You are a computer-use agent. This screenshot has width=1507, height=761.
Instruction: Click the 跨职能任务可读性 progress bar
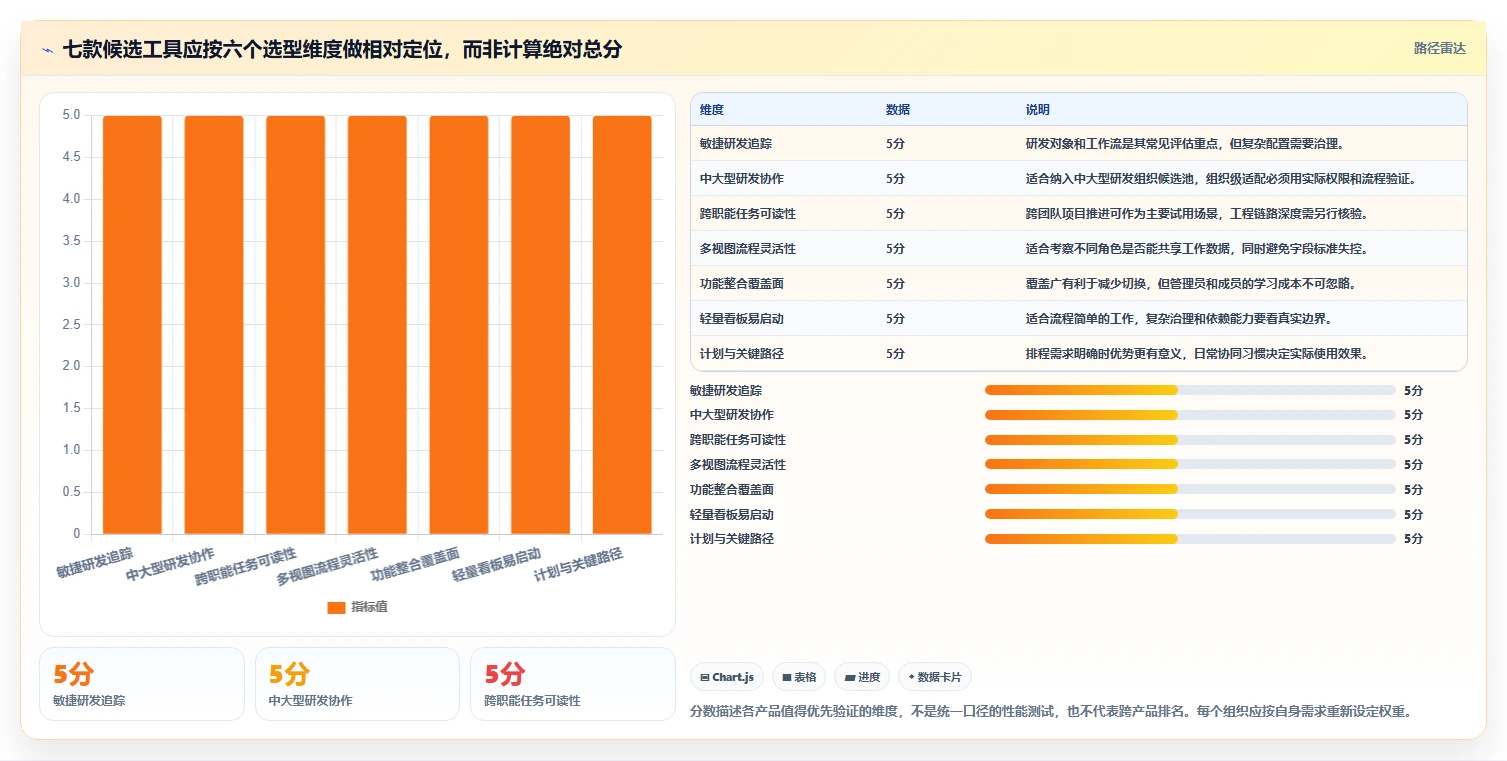click(1190, 440)
